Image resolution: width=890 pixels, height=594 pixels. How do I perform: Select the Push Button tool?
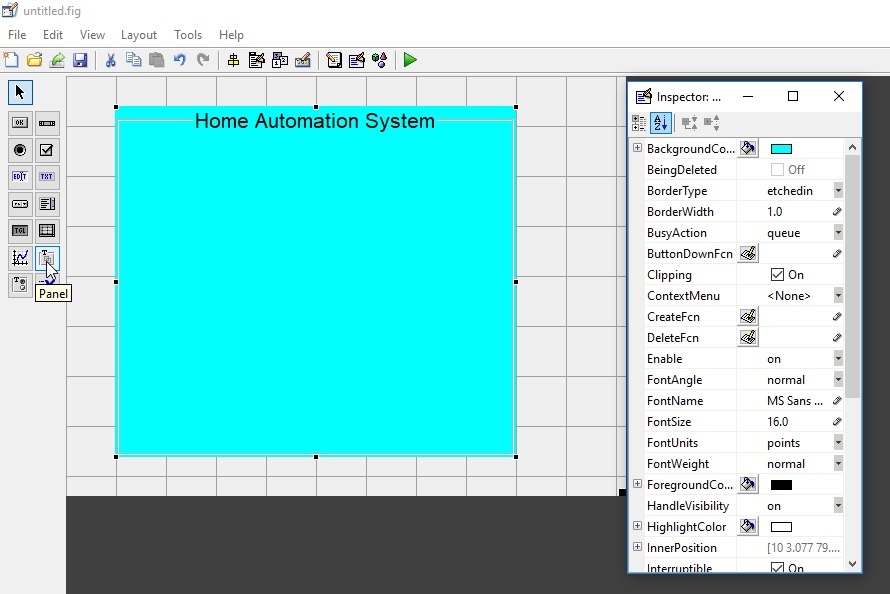pyautogui.click(x=18, y=123)
